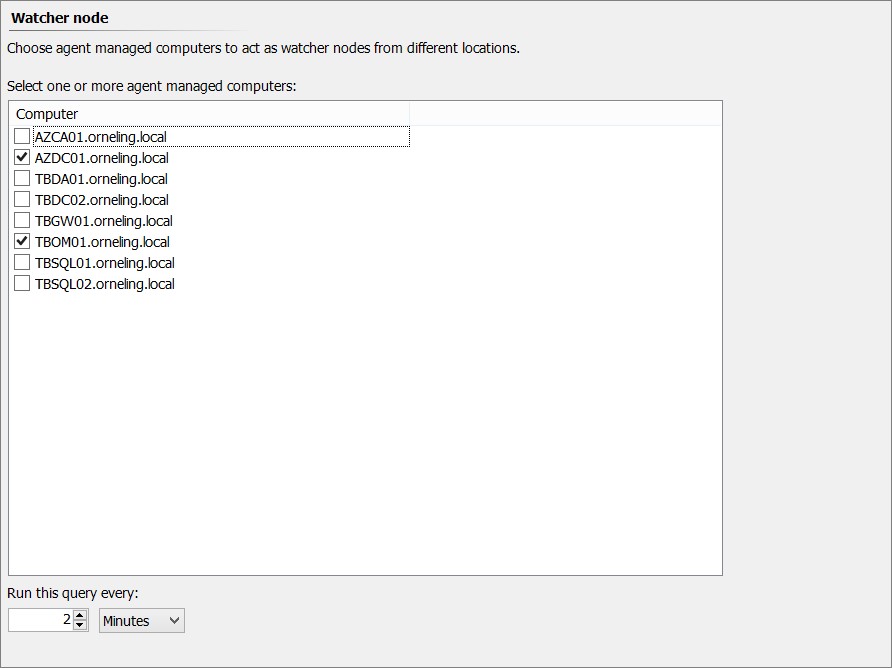Sort by the Computer column header
The image size is (892, 668).
[x=209, y=114]
